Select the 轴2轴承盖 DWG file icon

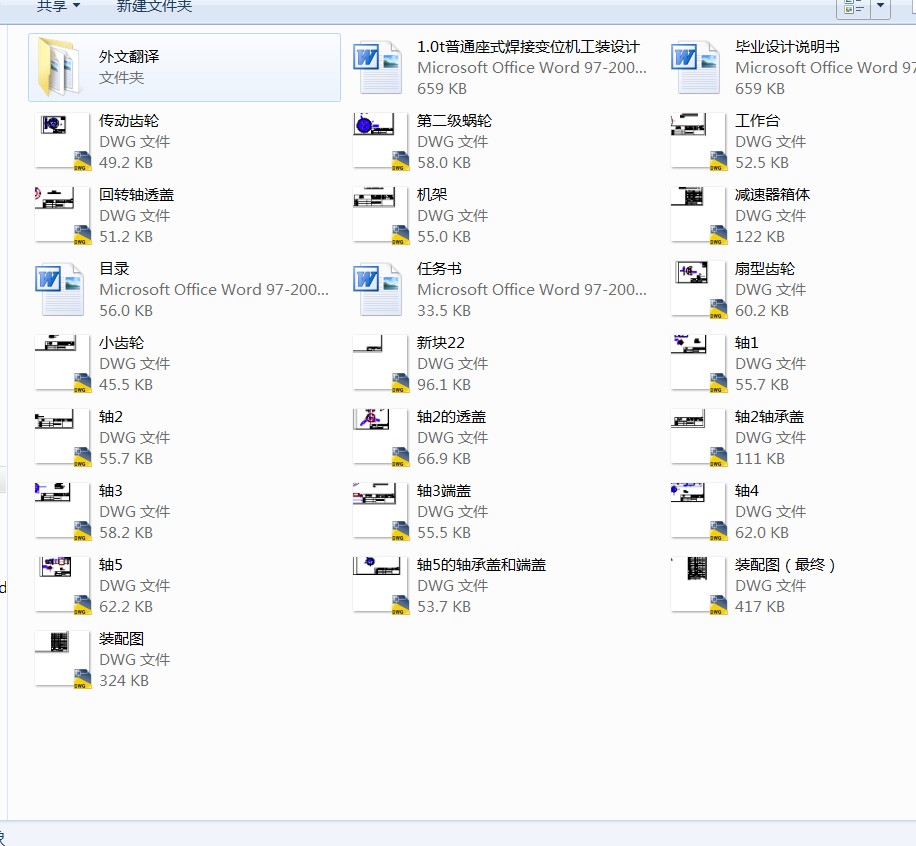coord(699,438)
